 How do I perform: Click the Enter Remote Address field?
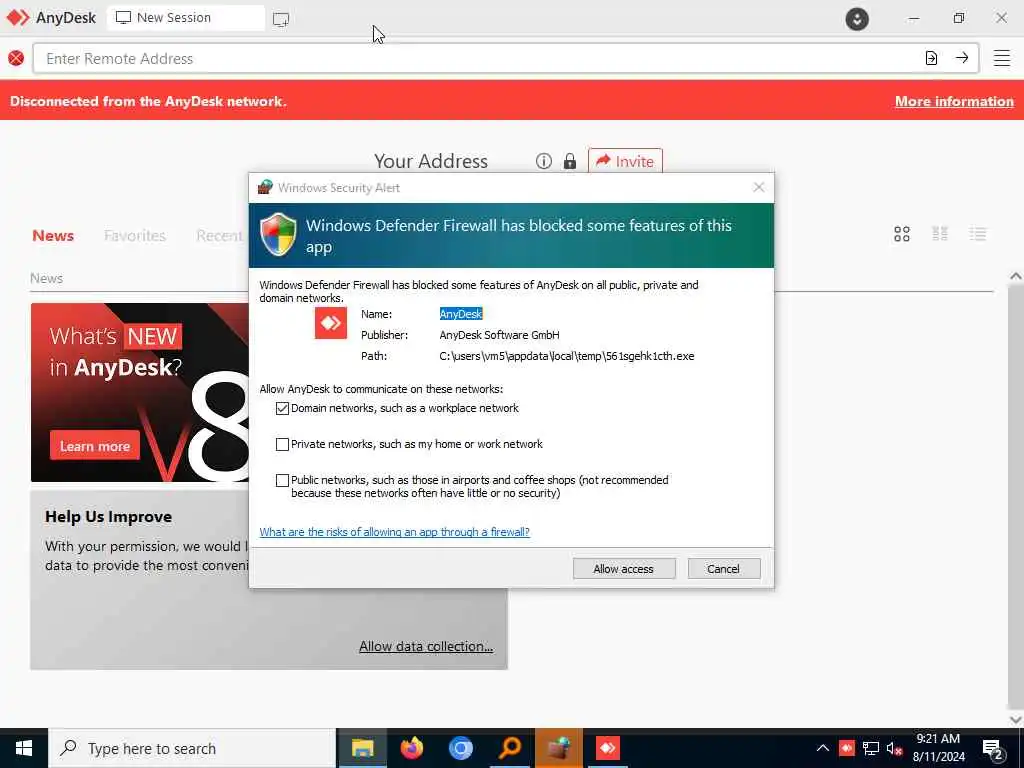[x=477, y=58]
